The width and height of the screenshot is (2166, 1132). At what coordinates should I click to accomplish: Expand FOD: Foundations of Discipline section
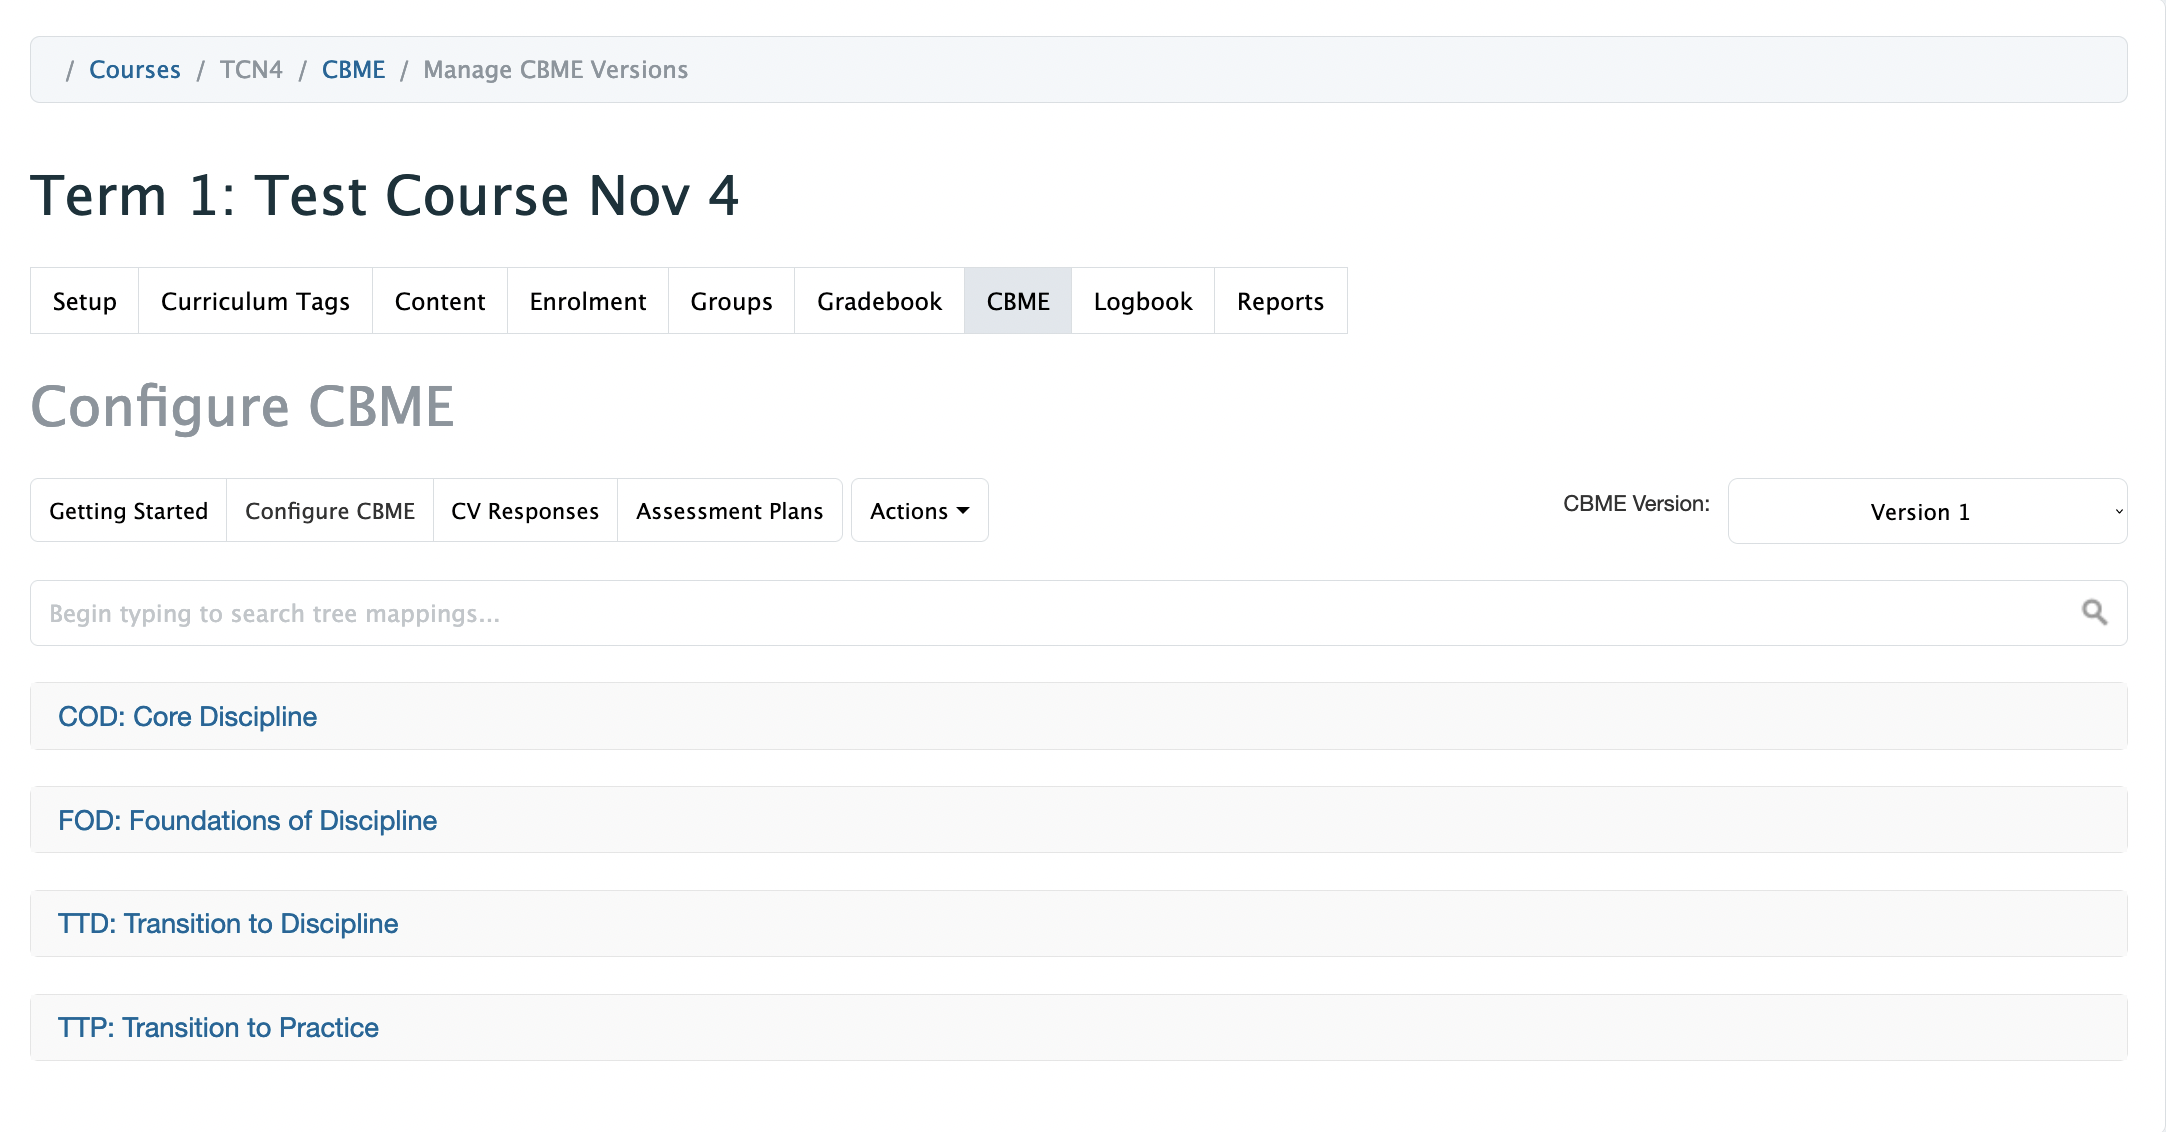pos(247,821)
